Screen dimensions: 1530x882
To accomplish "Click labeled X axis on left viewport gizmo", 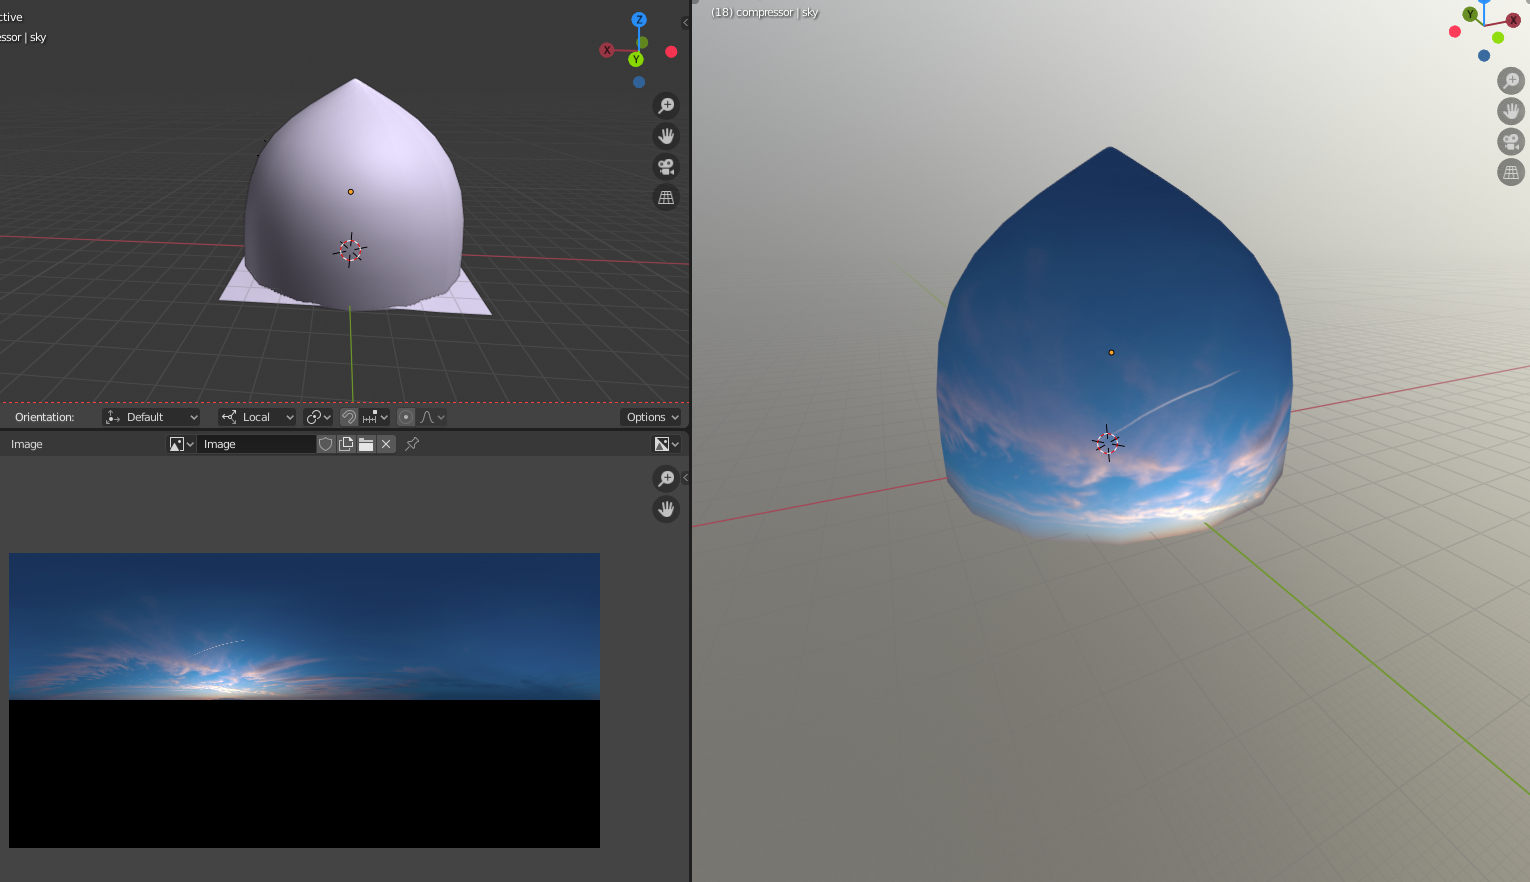I will point(607,50).
